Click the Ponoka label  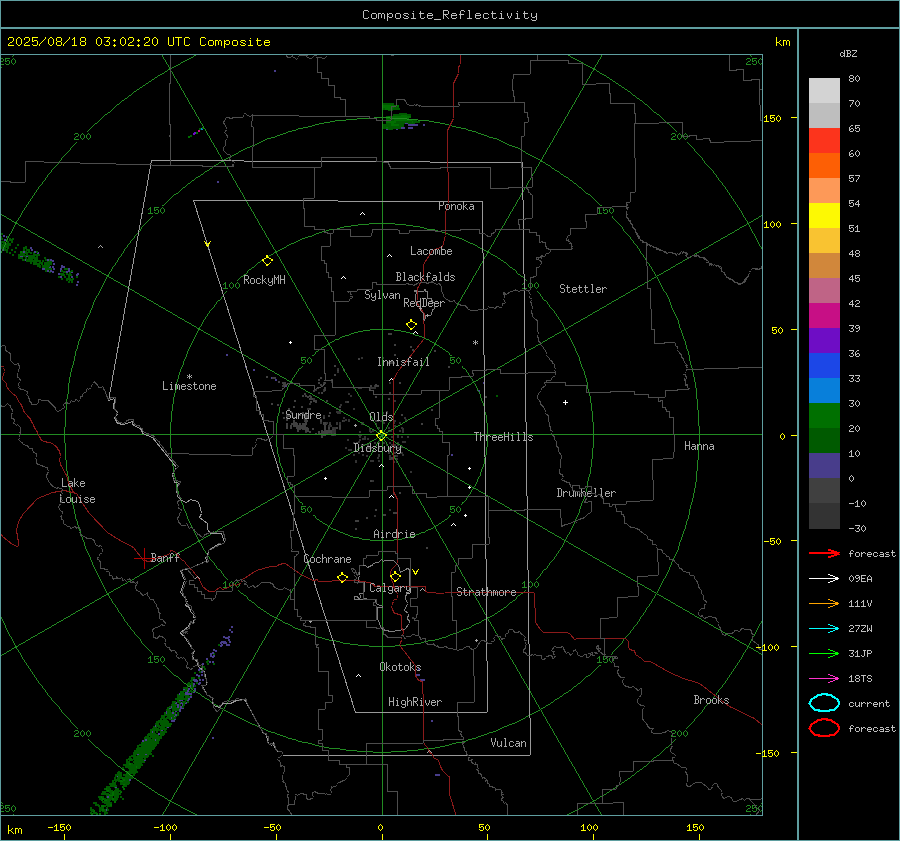click(x=456, y=206)
